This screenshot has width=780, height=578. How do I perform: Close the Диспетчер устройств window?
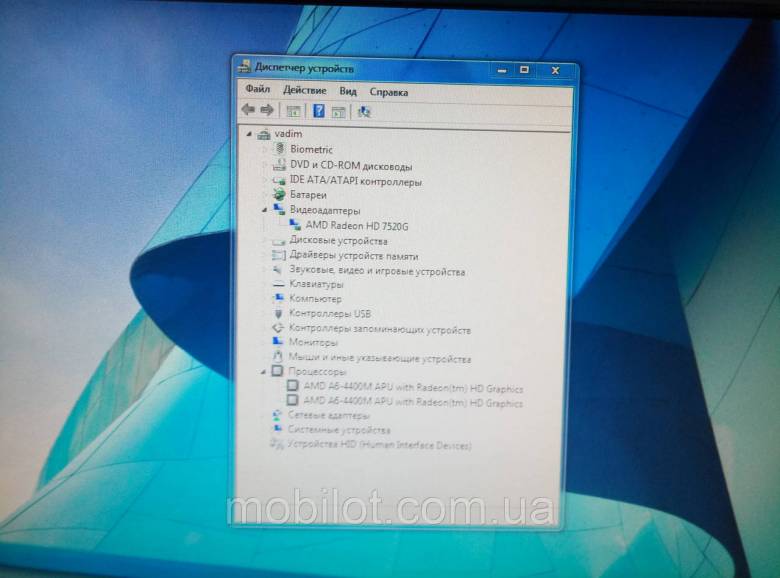tap(555, 71)
